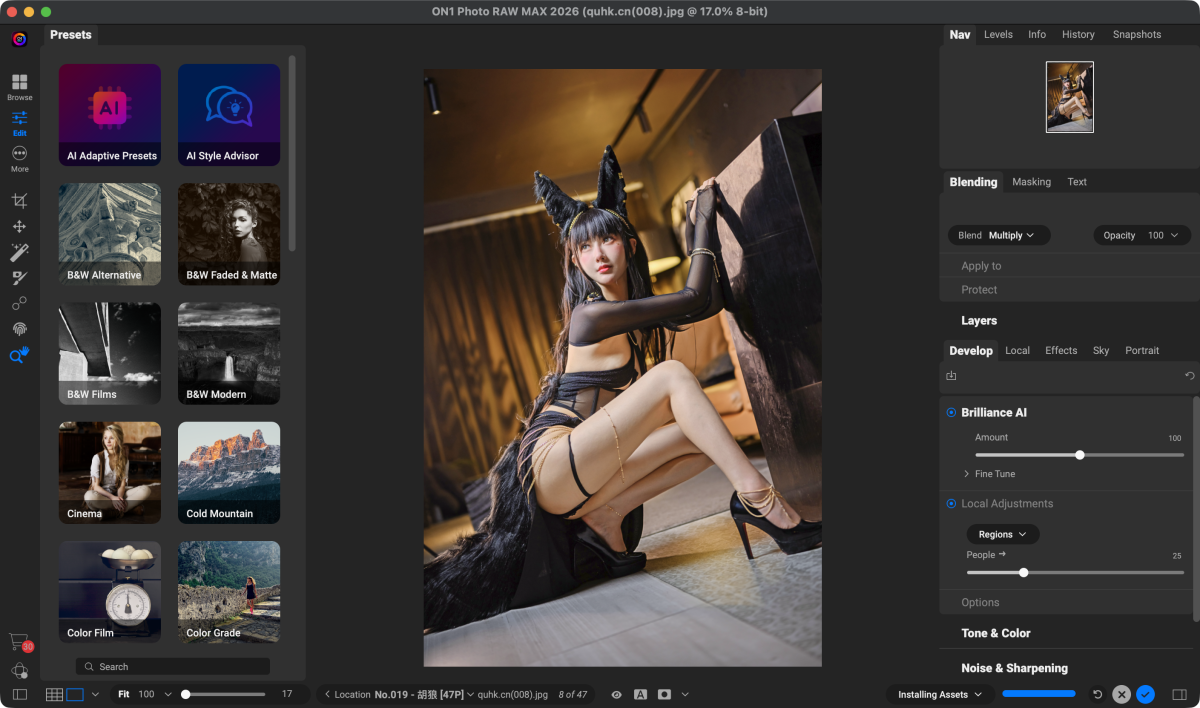This screenshot has width=1200, height=708.
Task: Open the shopping cart icon
Action: (18, 641)
